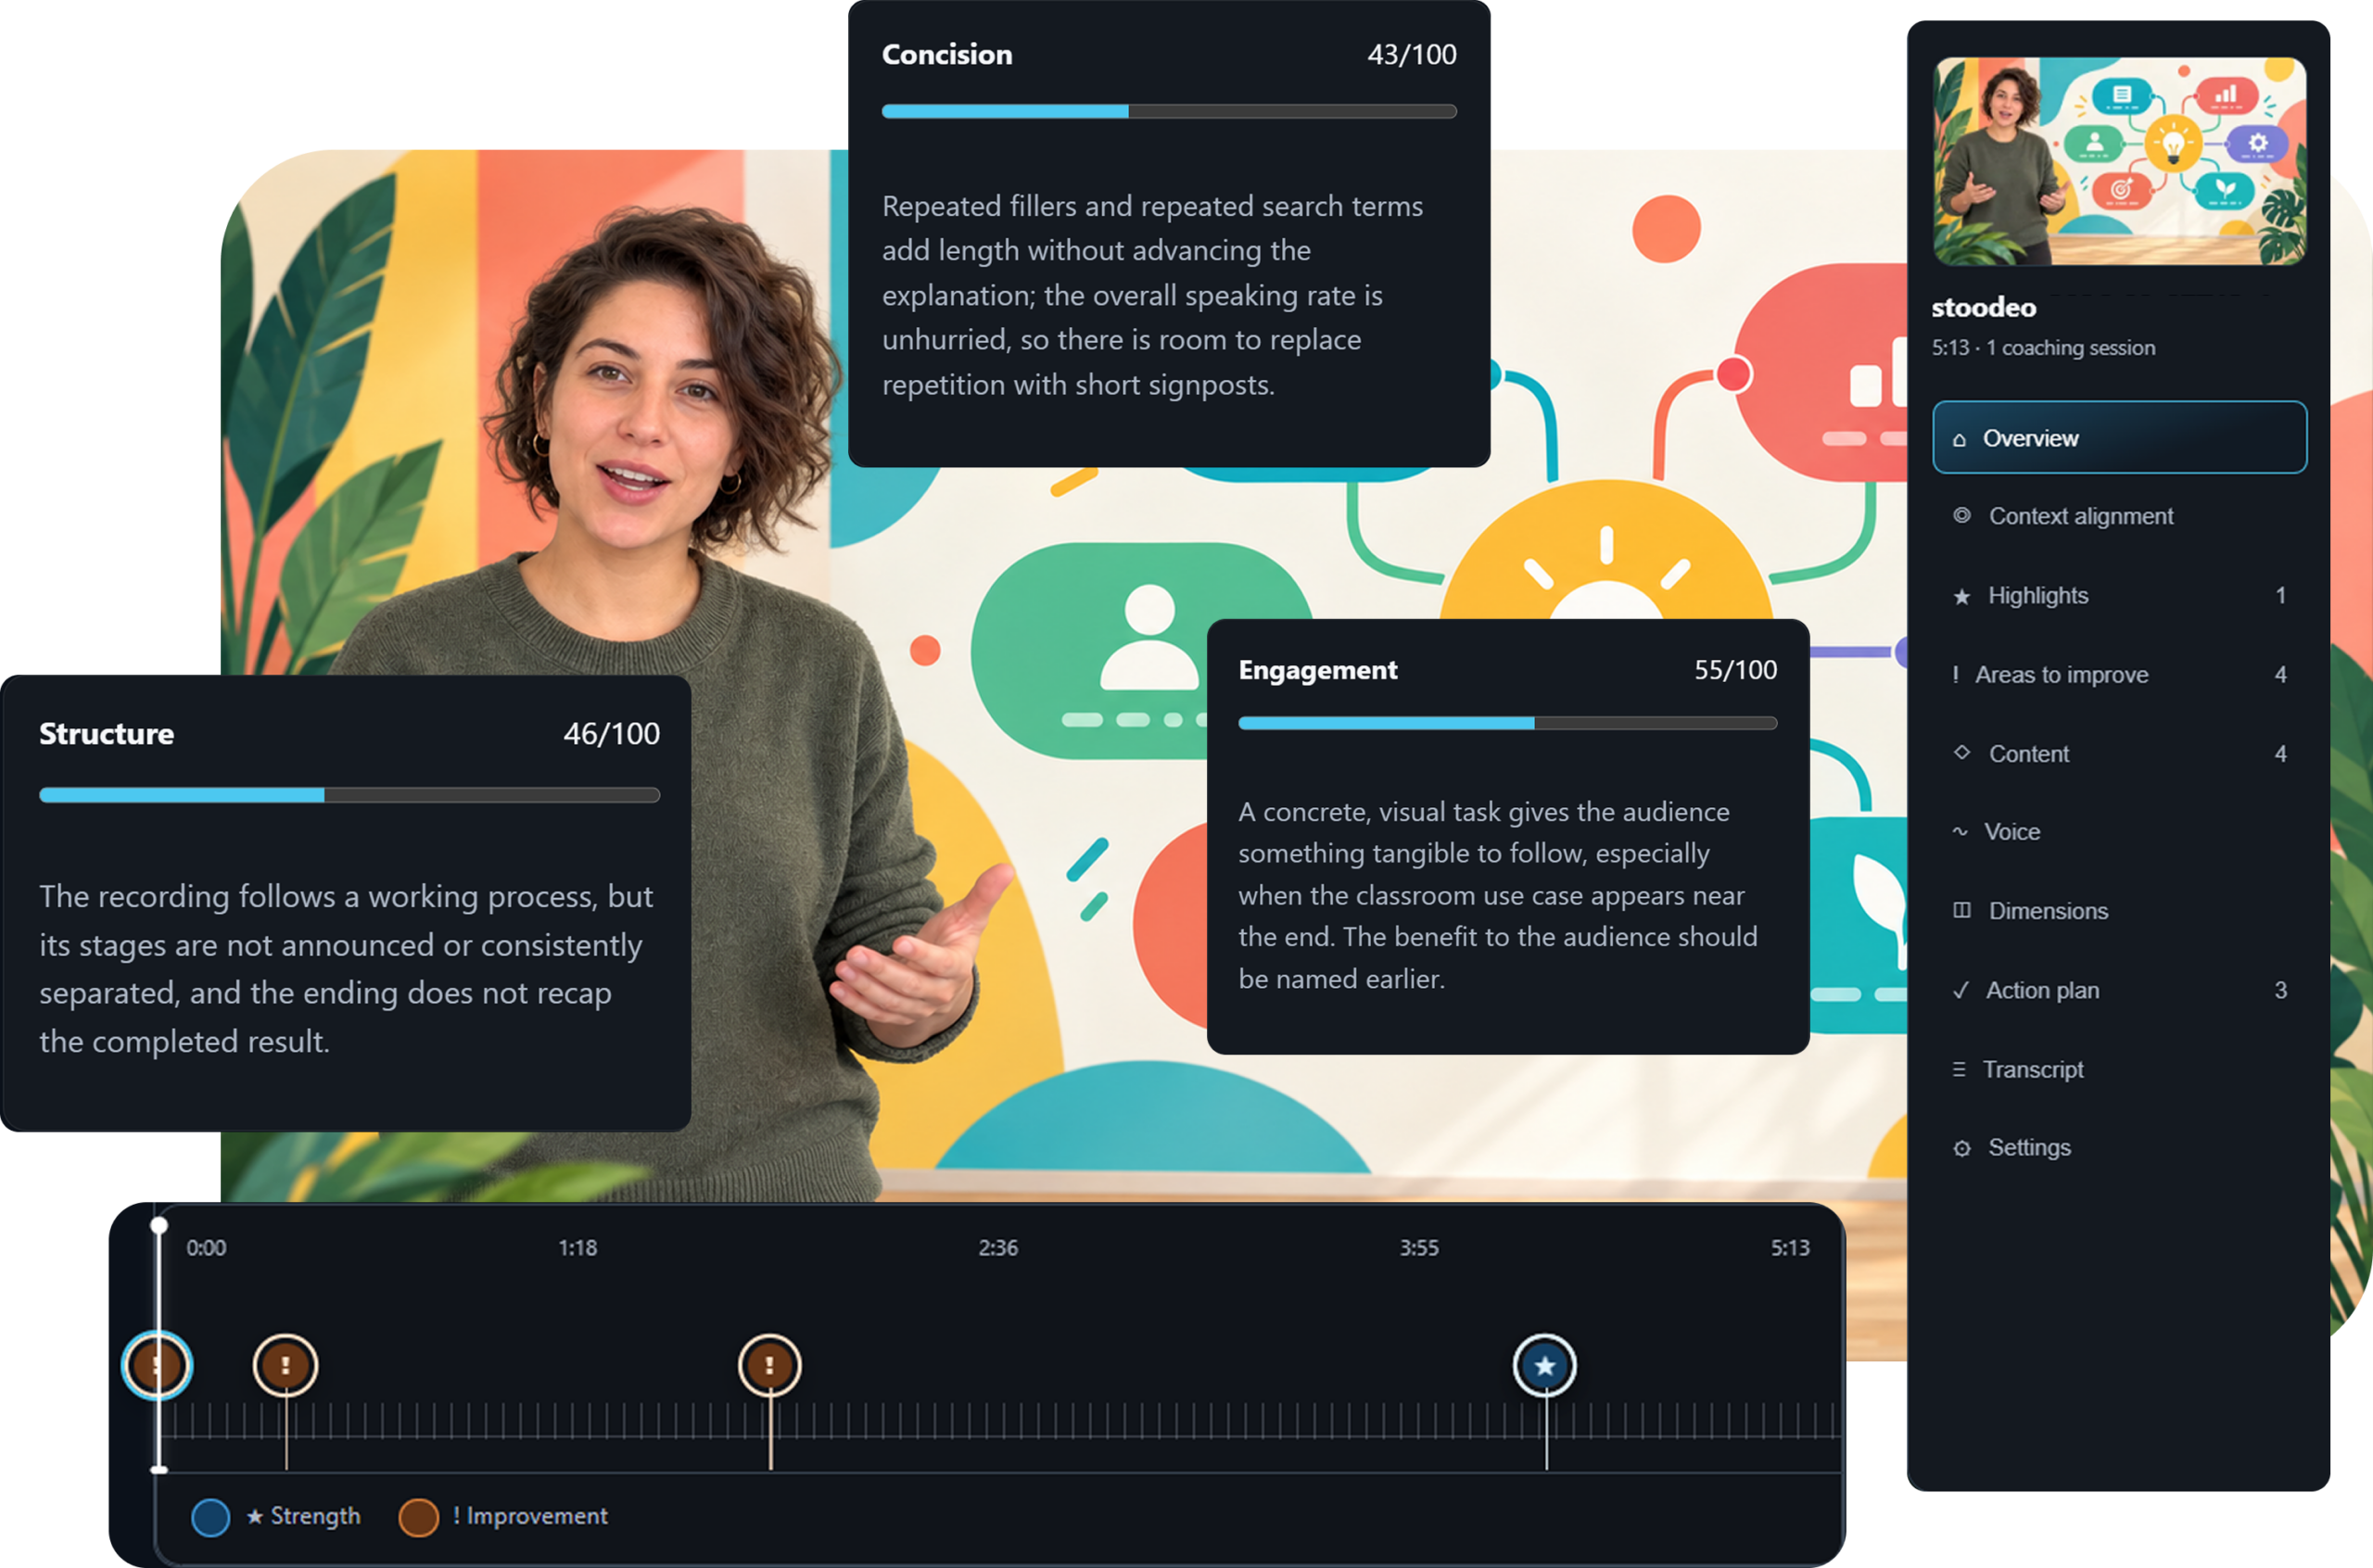Click the Voice wave icon
2373x1568 pixels.
1960,832
